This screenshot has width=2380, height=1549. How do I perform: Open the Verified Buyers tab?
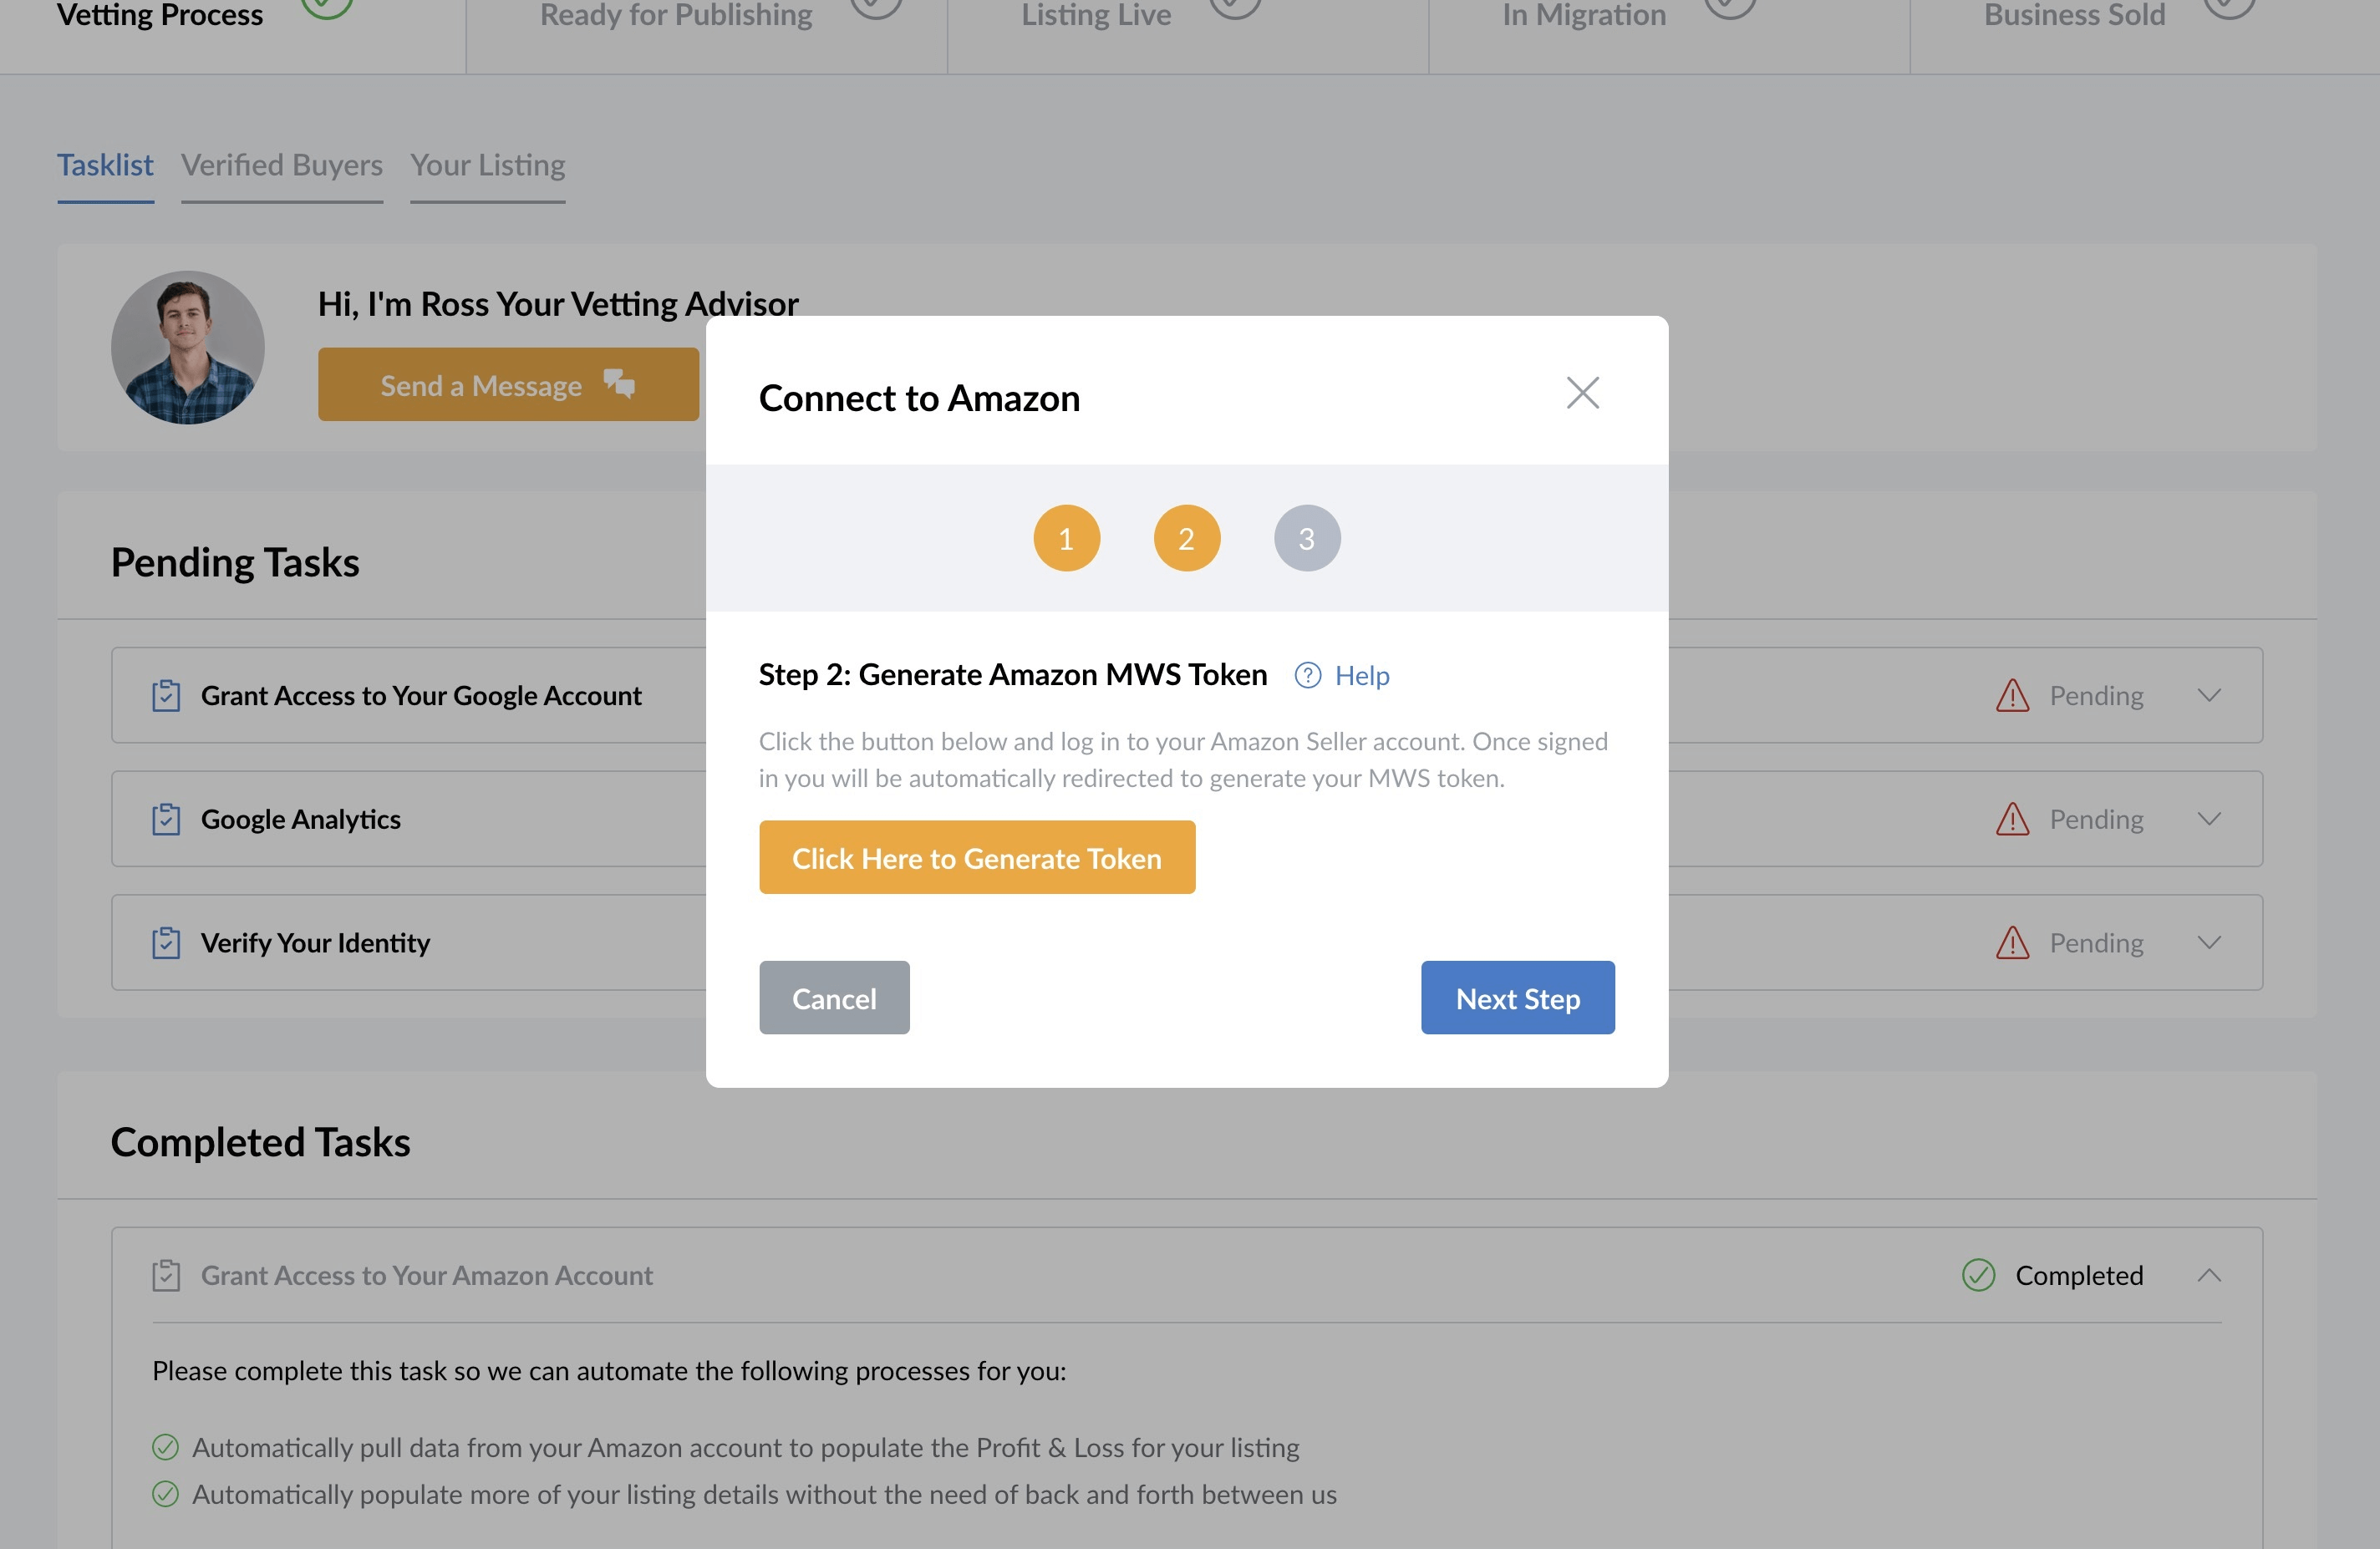(x=282, y=165)
